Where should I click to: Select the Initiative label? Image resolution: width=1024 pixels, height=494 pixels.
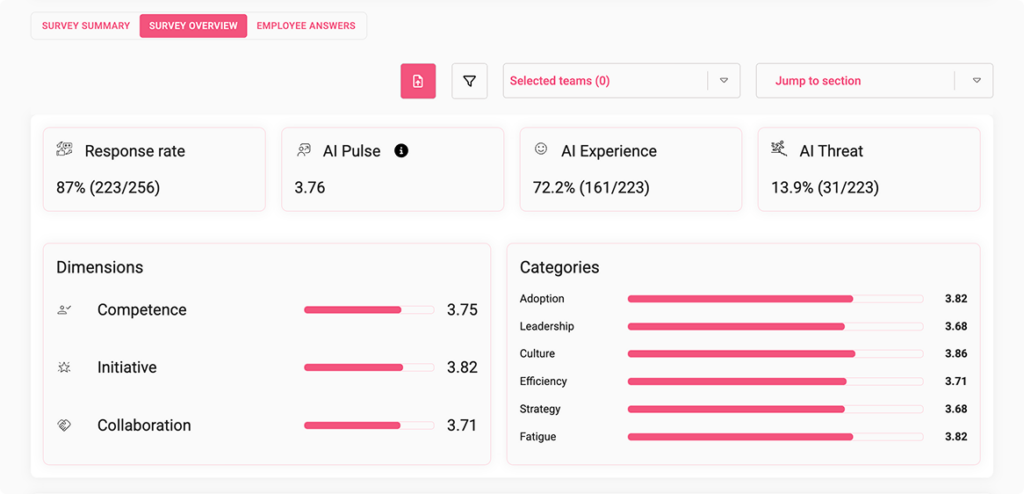(x=127, y=367)
